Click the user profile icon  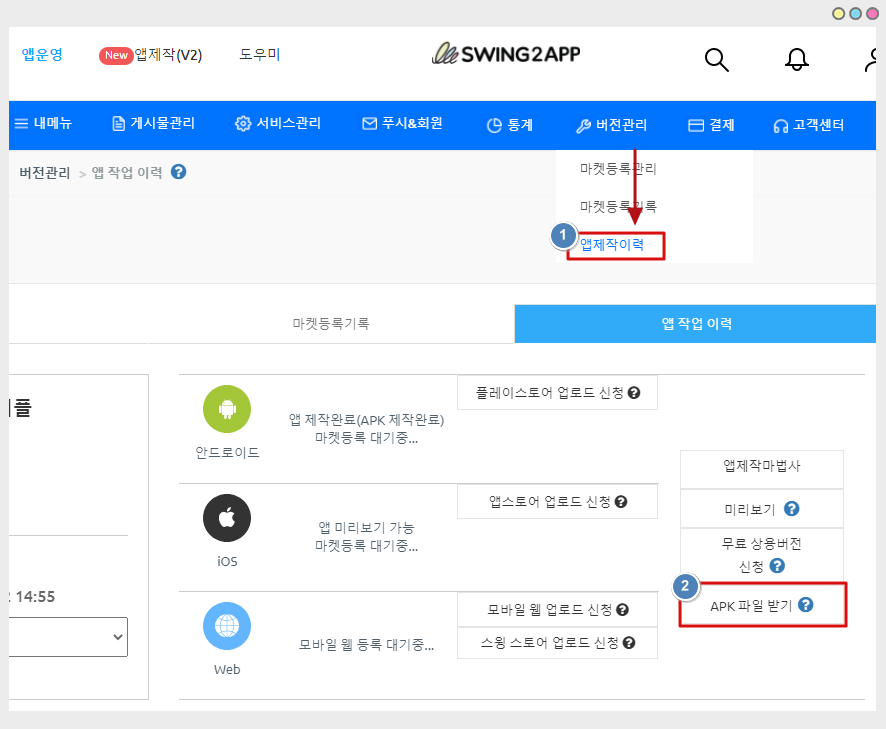873,60
